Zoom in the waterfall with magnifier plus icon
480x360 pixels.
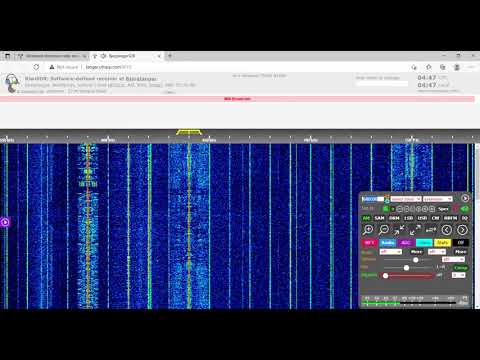368,229
